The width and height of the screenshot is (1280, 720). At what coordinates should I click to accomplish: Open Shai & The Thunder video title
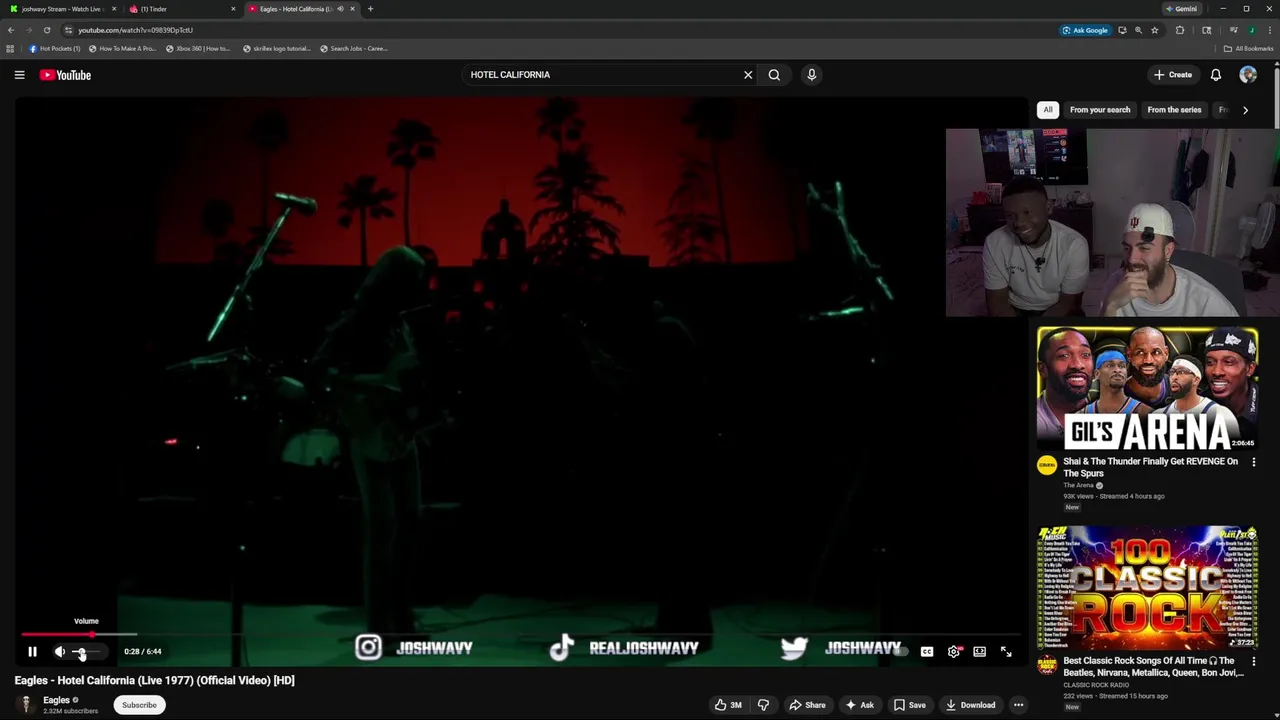pos(1150,467)
